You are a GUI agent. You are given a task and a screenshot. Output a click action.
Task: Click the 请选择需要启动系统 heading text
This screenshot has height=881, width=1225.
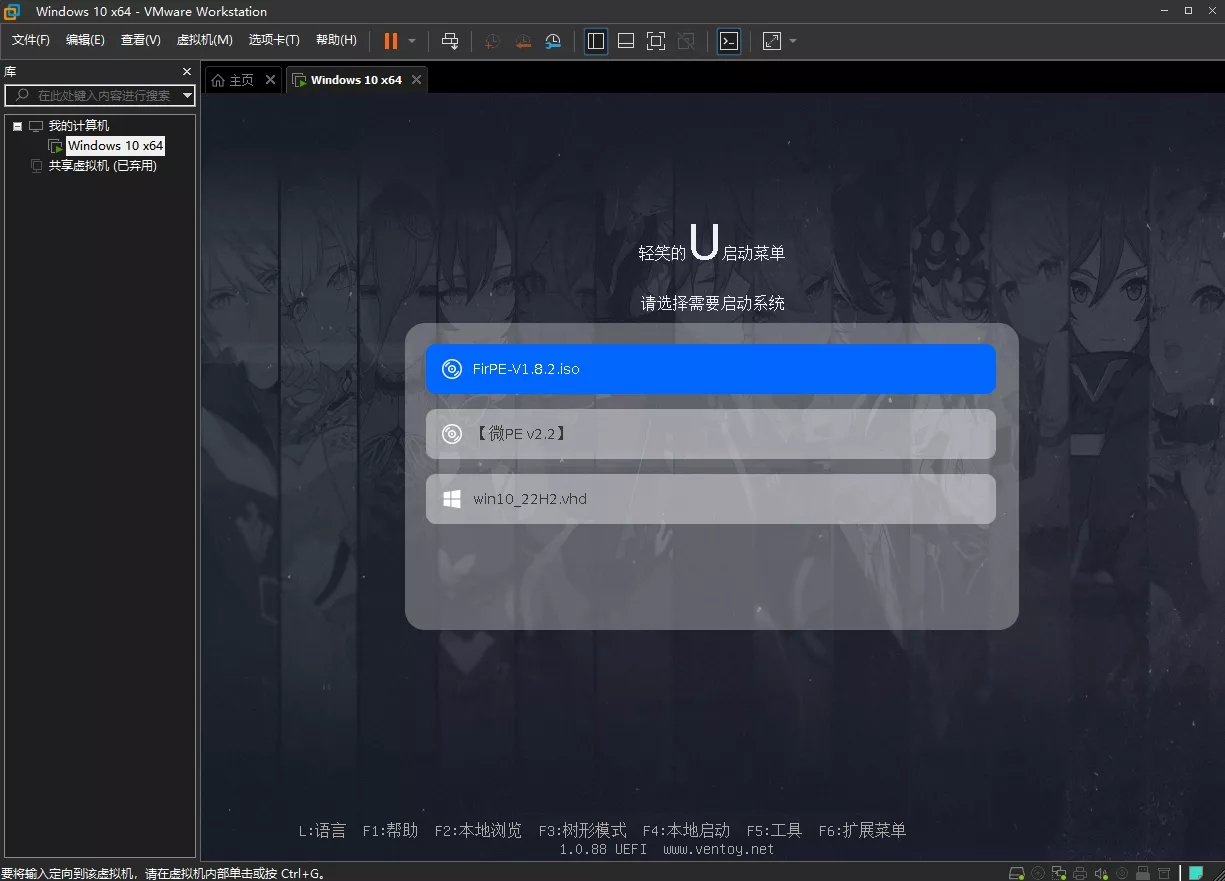tap(712, 303)
